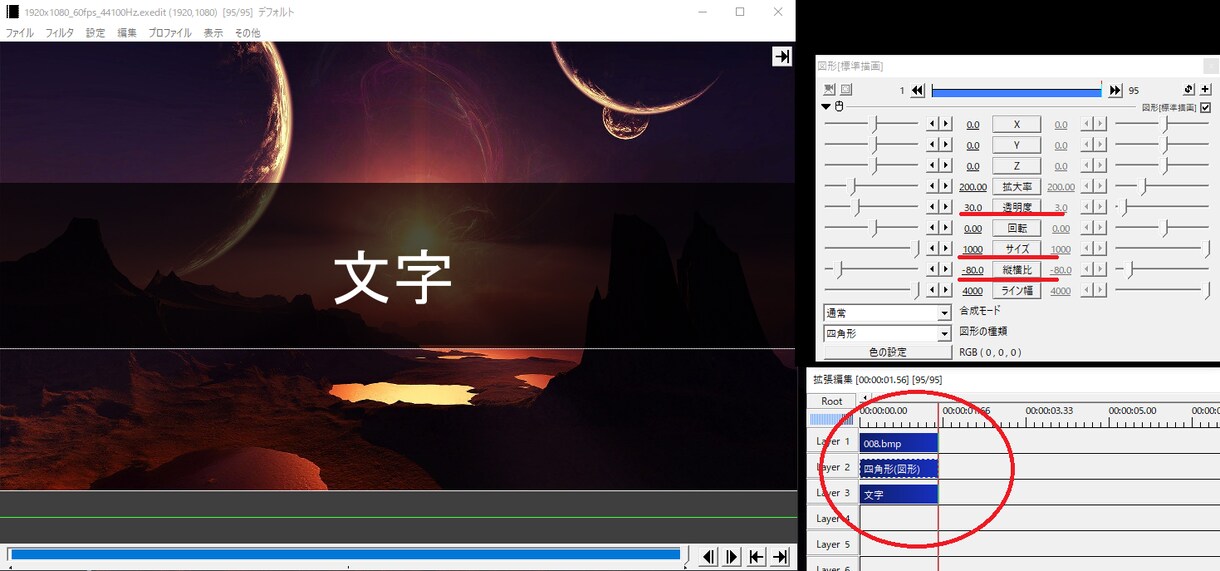Click the left 透明度 slider
1220x571 pixels.
point(871,207)
